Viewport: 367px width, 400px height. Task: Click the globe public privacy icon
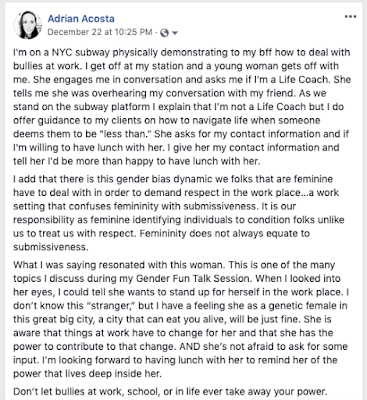[x=164, y=33]
